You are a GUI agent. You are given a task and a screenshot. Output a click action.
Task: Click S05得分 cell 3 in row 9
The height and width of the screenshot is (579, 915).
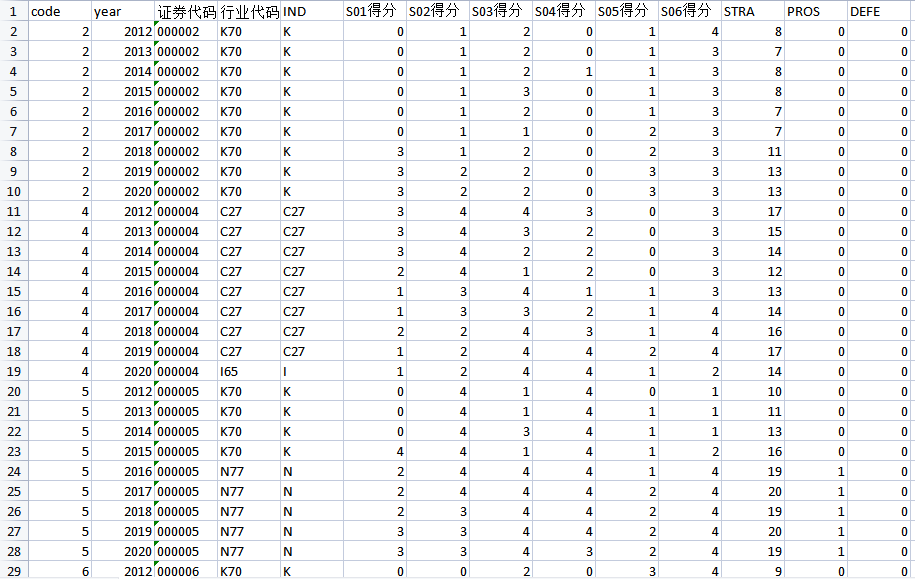627,172
